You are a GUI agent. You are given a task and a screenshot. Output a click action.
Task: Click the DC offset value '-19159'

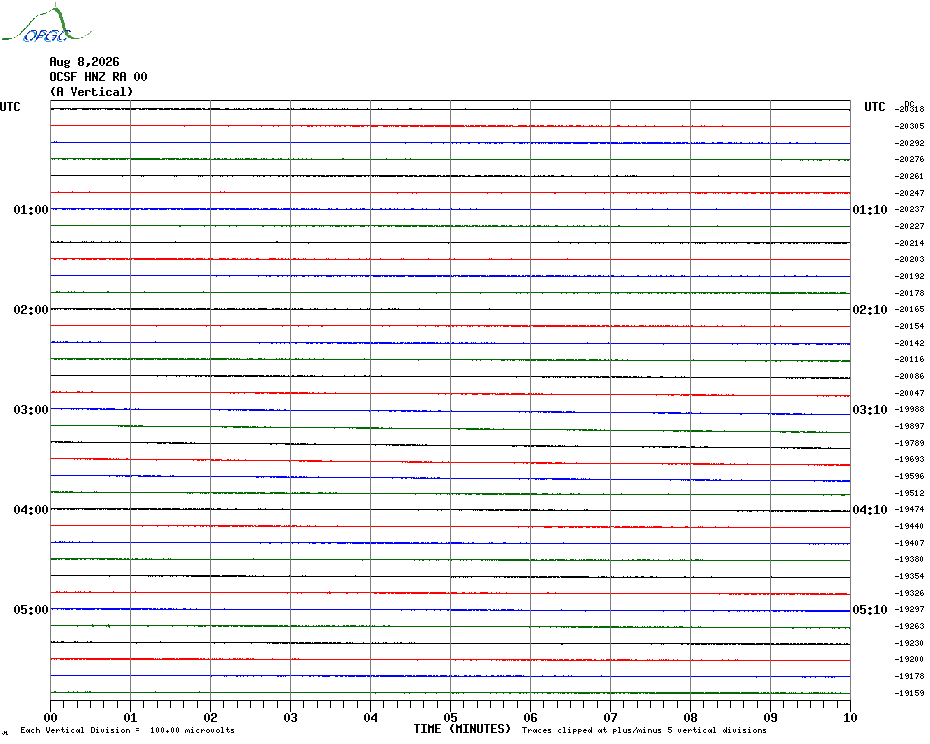[909, 693]
